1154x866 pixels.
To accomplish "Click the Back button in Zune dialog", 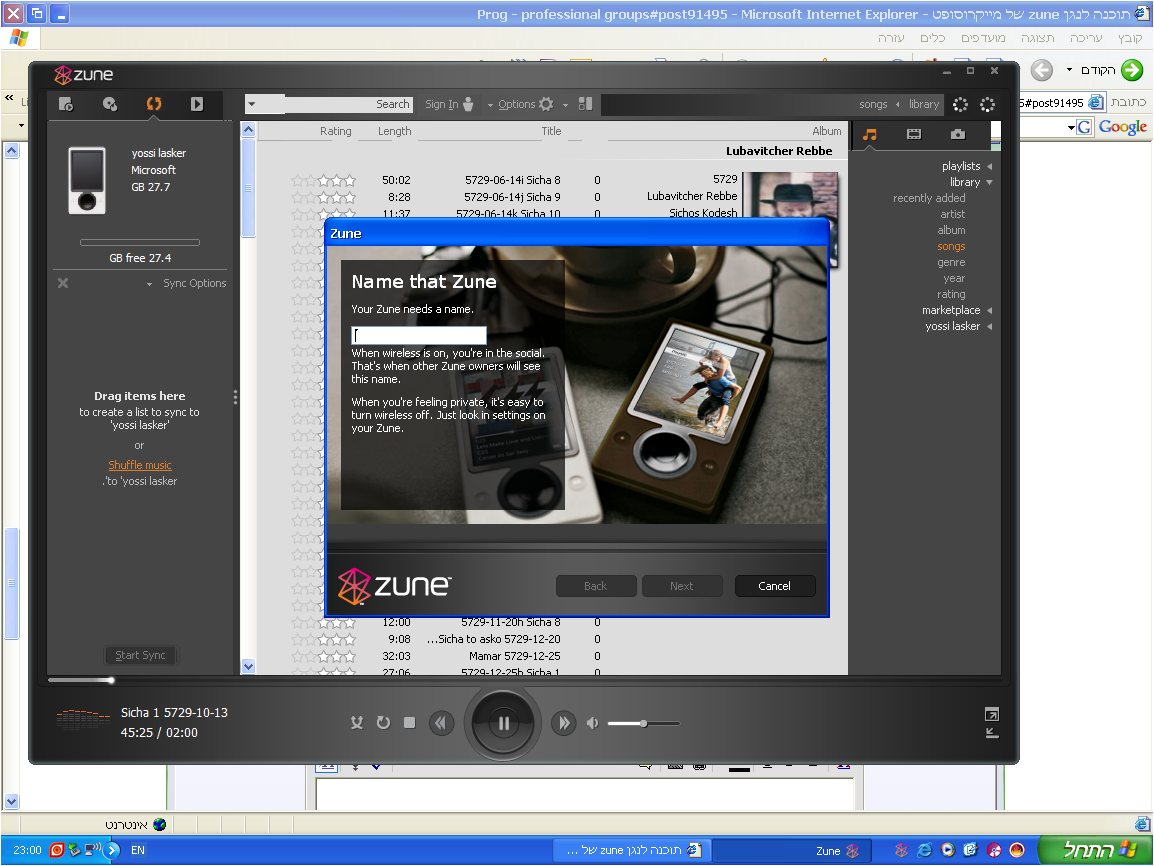I will point(595,586).
